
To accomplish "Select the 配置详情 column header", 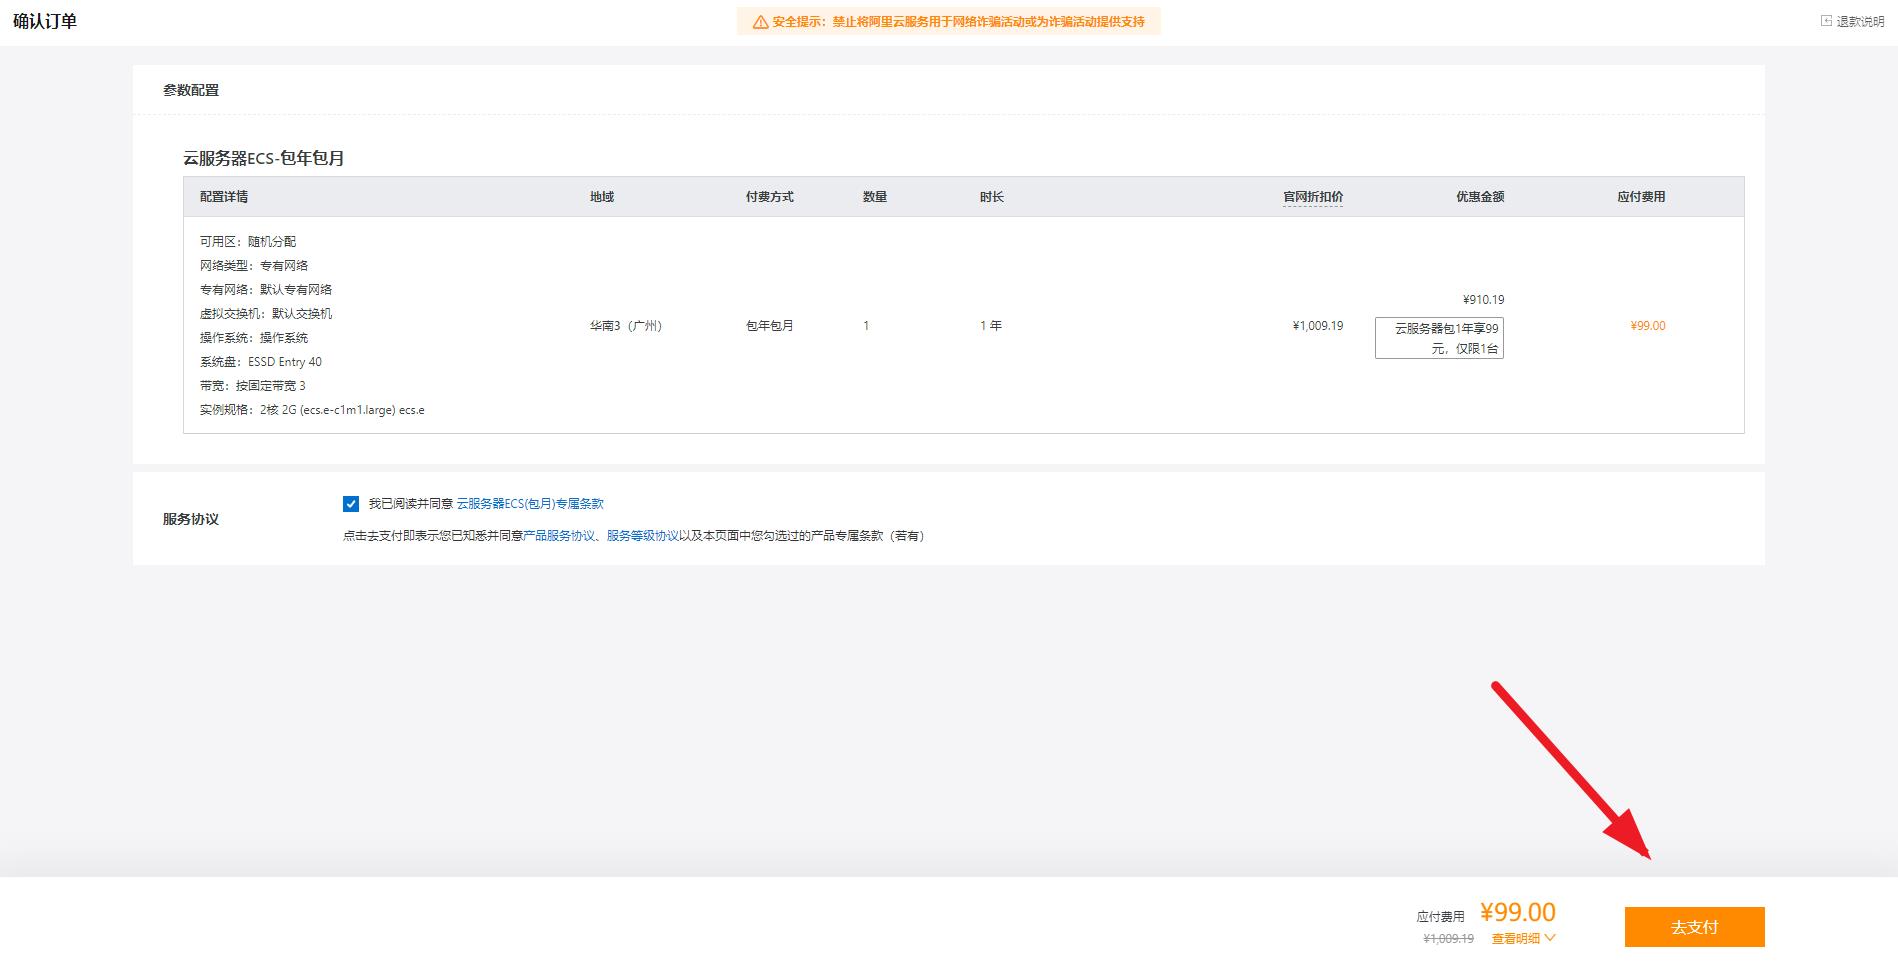I will pos(224,197).
